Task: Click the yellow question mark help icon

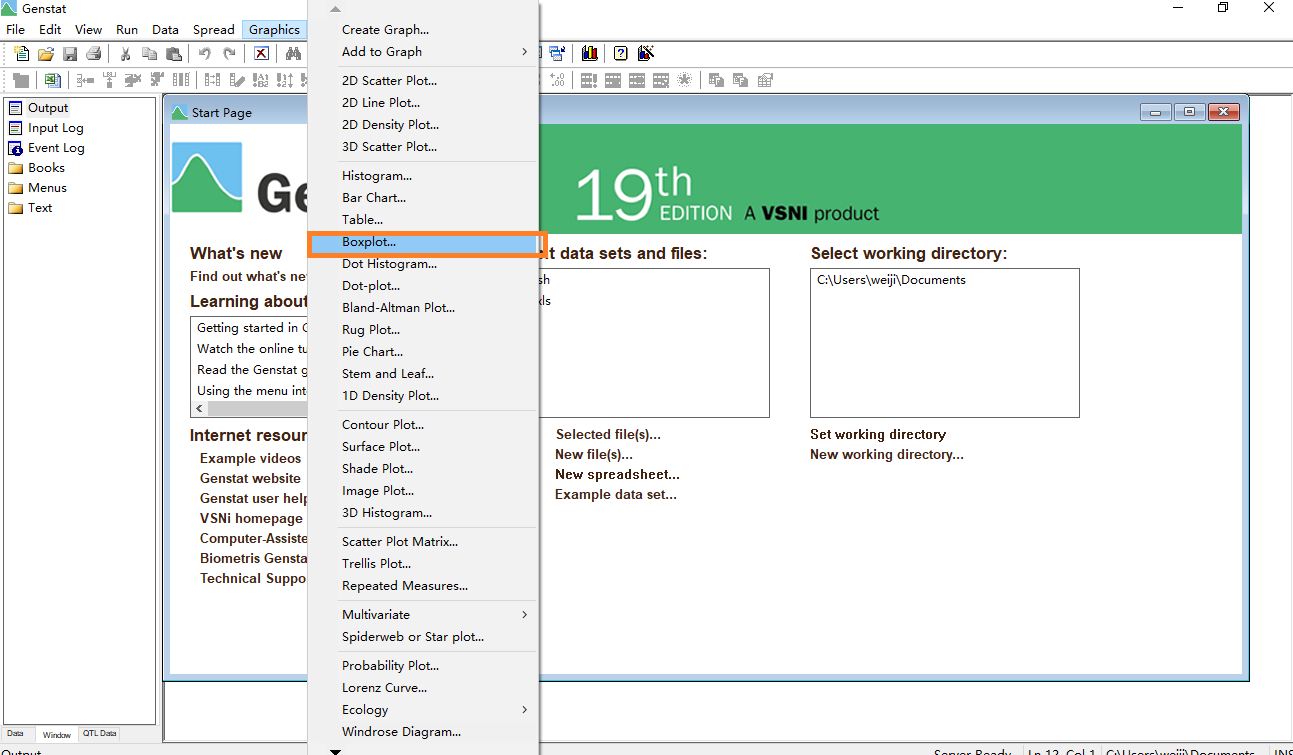Action: pos(621,54)
